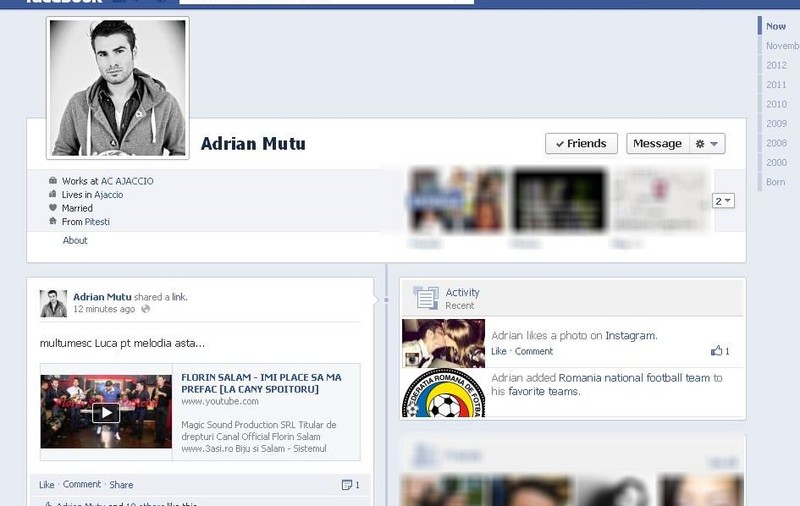Click the house hometown icon
800x506 pixels.
pos(53,221)
